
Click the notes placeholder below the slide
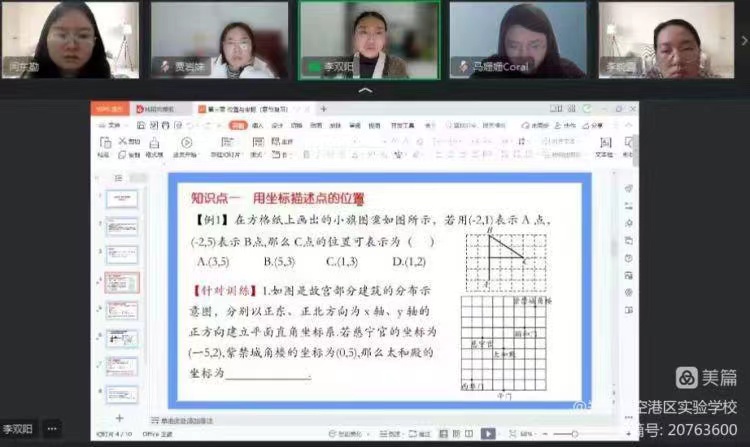coord(200,418)
